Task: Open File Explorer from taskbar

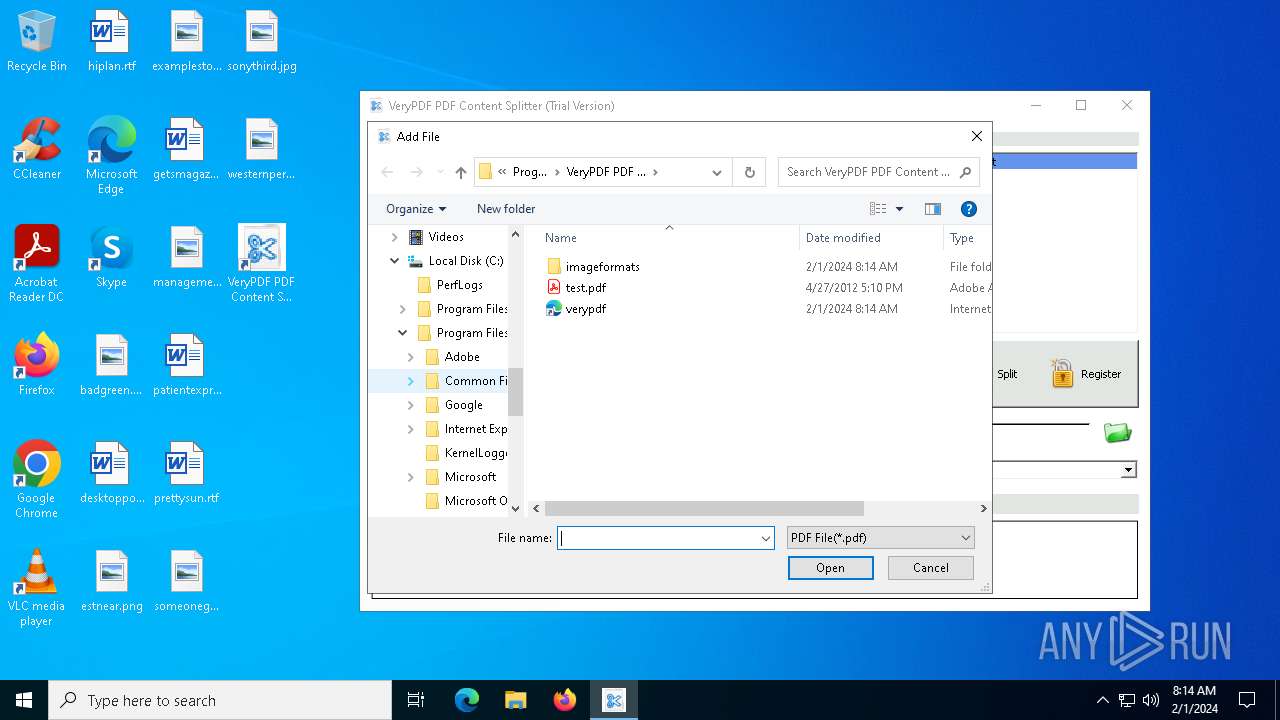Action: pos(516,700)
